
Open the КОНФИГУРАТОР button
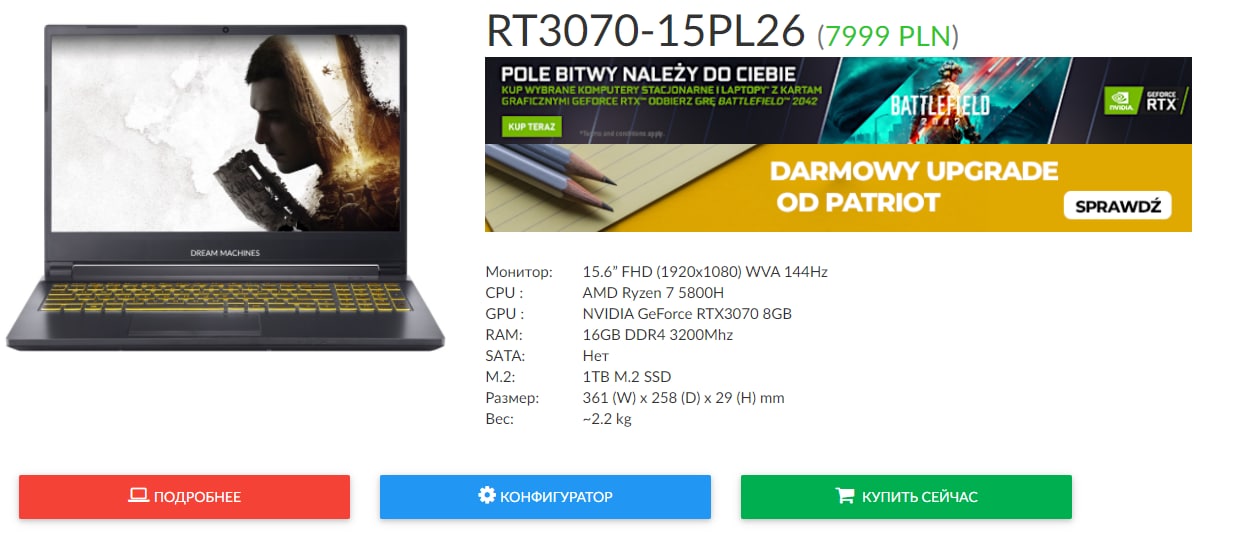pyautogui.click(x=545, y=497)
